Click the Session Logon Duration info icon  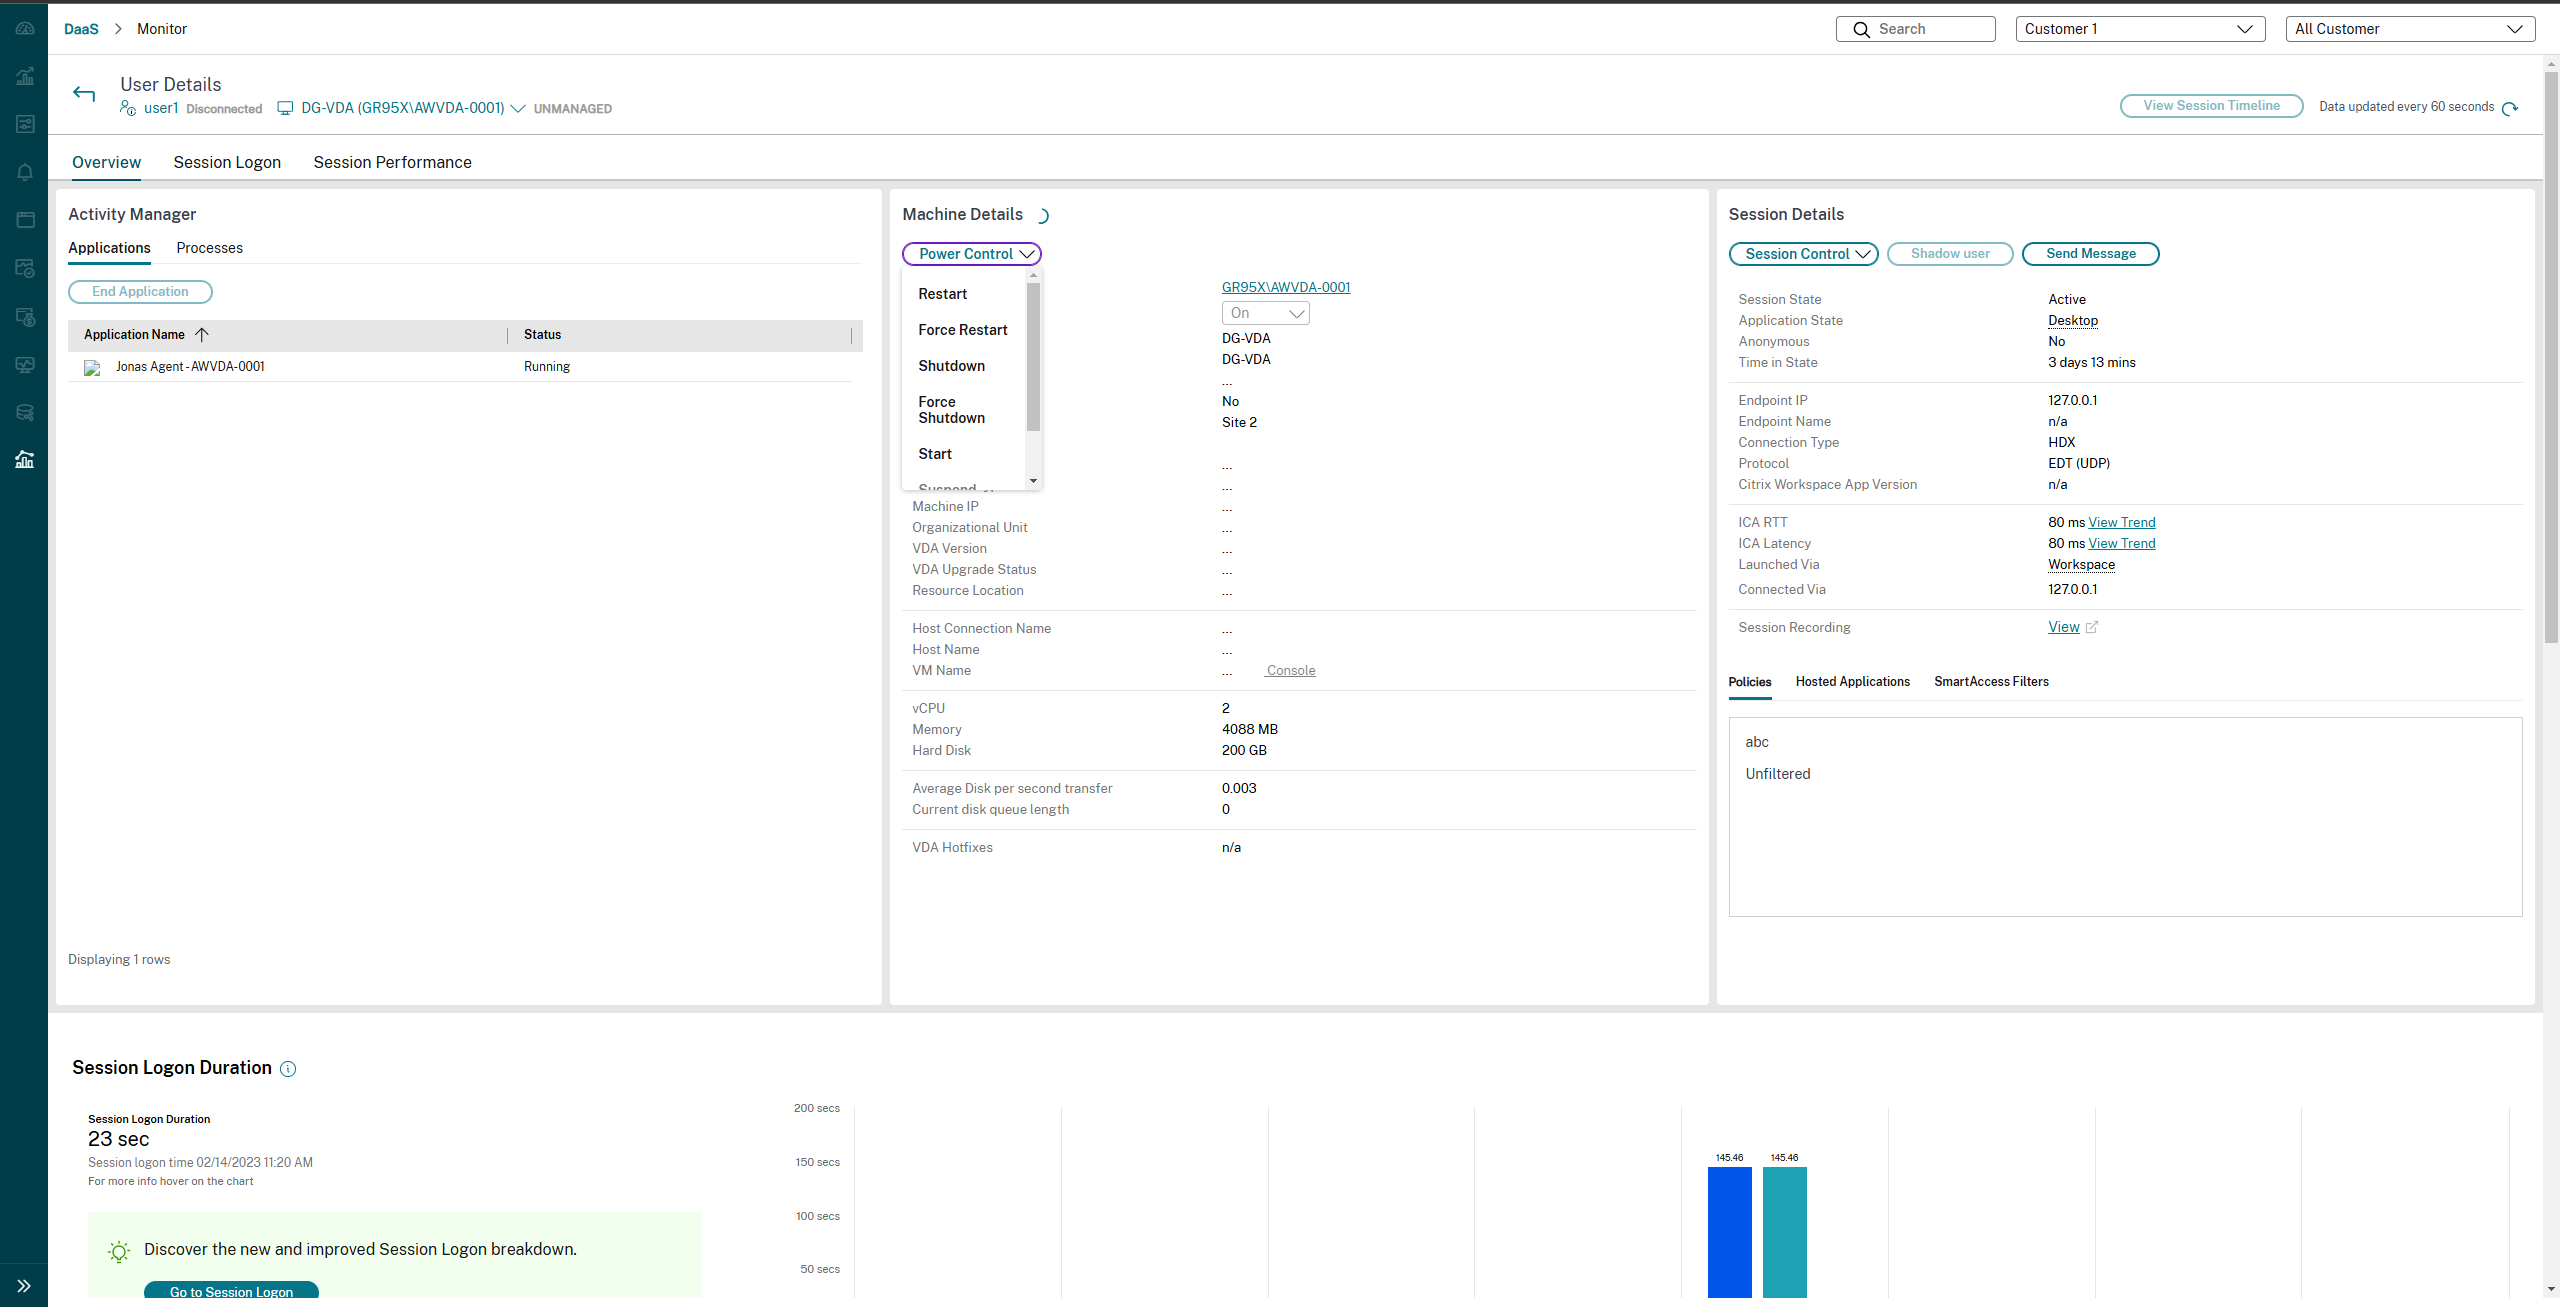tap(288, 1069)
